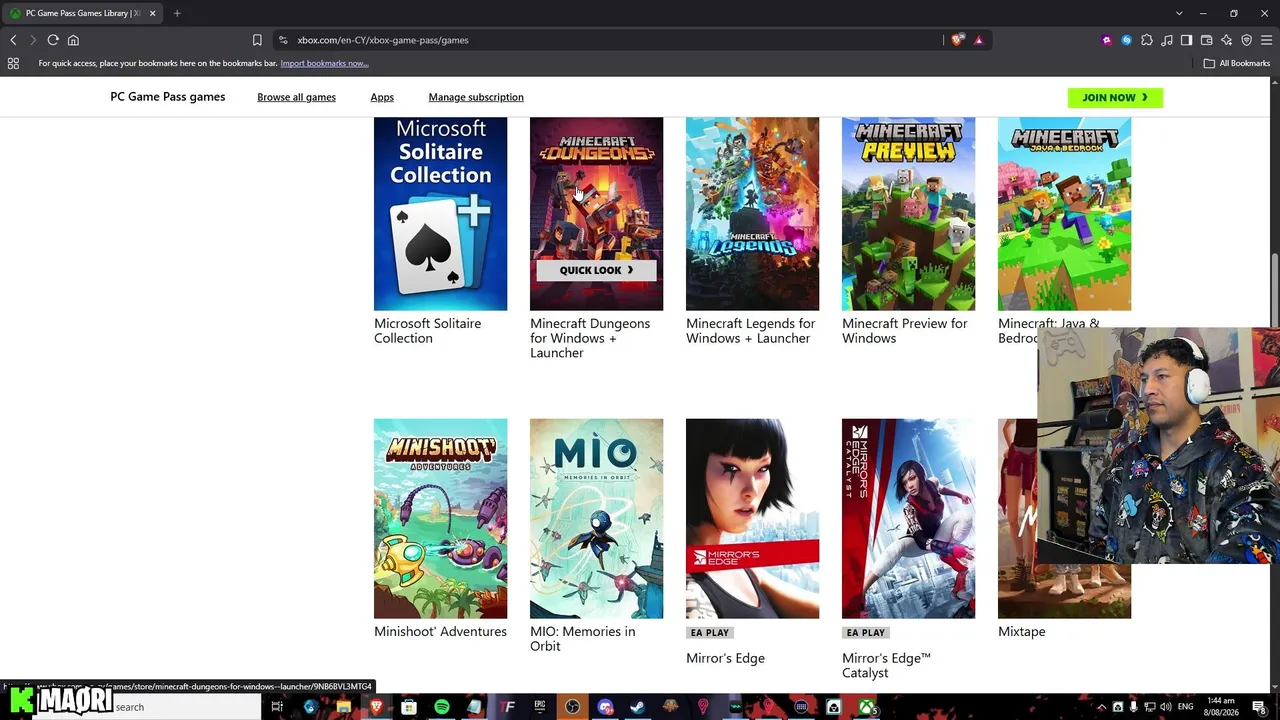Reload the Xbox Game Pass page
1280x720 pixels.
53,40
